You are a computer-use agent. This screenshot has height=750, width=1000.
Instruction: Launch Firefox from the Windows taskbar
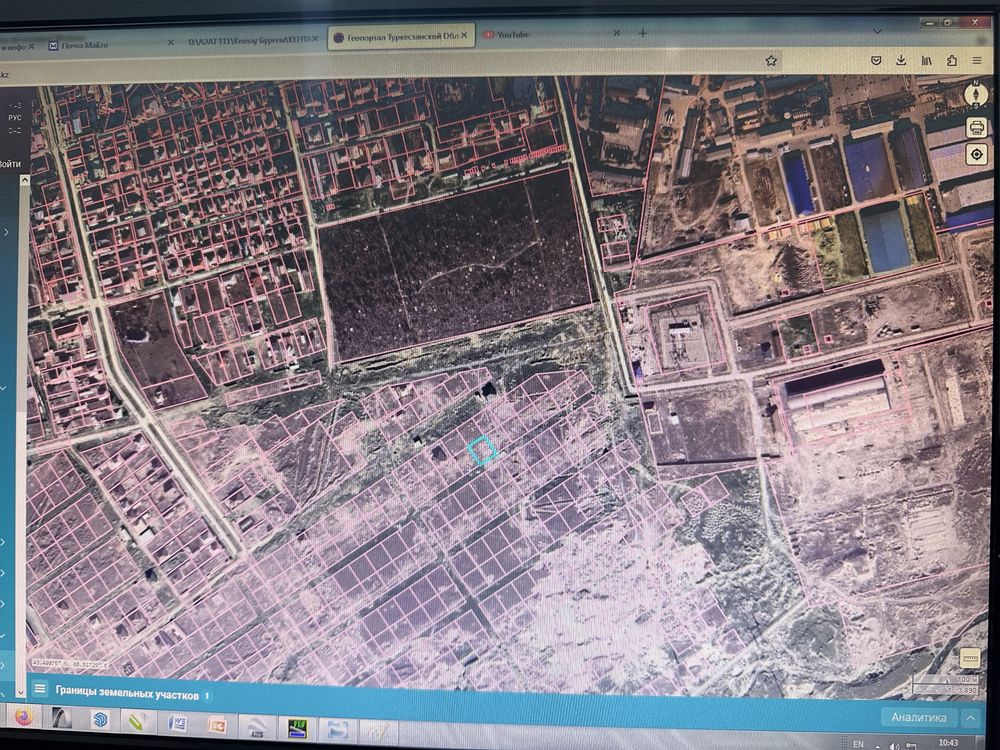point(24,718)
